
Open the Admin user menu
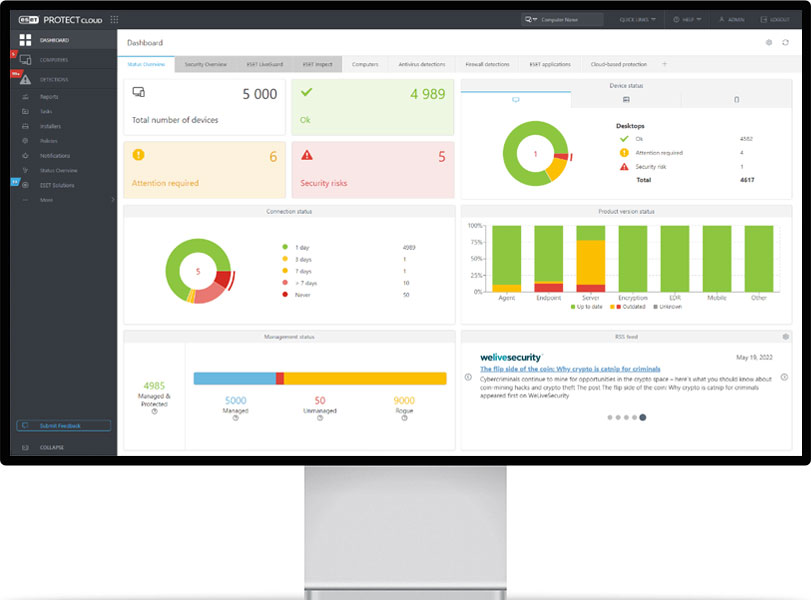tap(731, 20)
